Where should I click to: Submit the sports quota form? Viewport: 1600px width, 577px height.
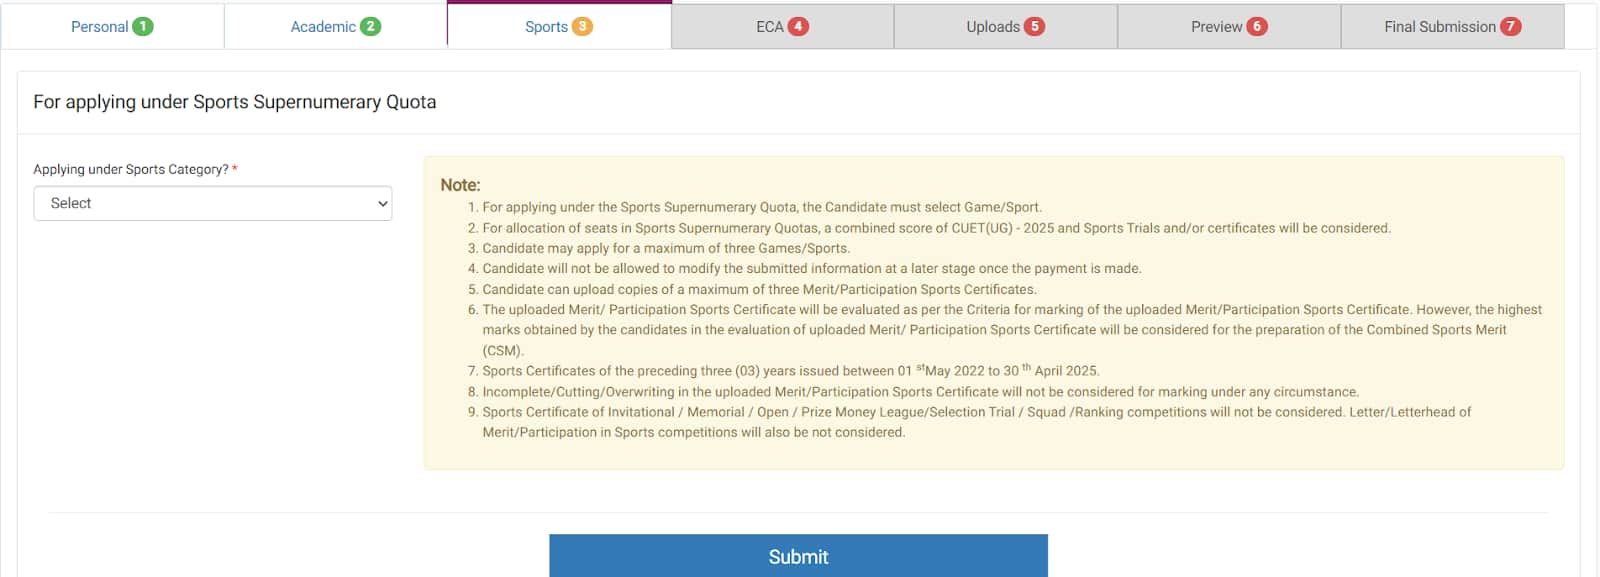pyautogui.click(x=798, y=556)
